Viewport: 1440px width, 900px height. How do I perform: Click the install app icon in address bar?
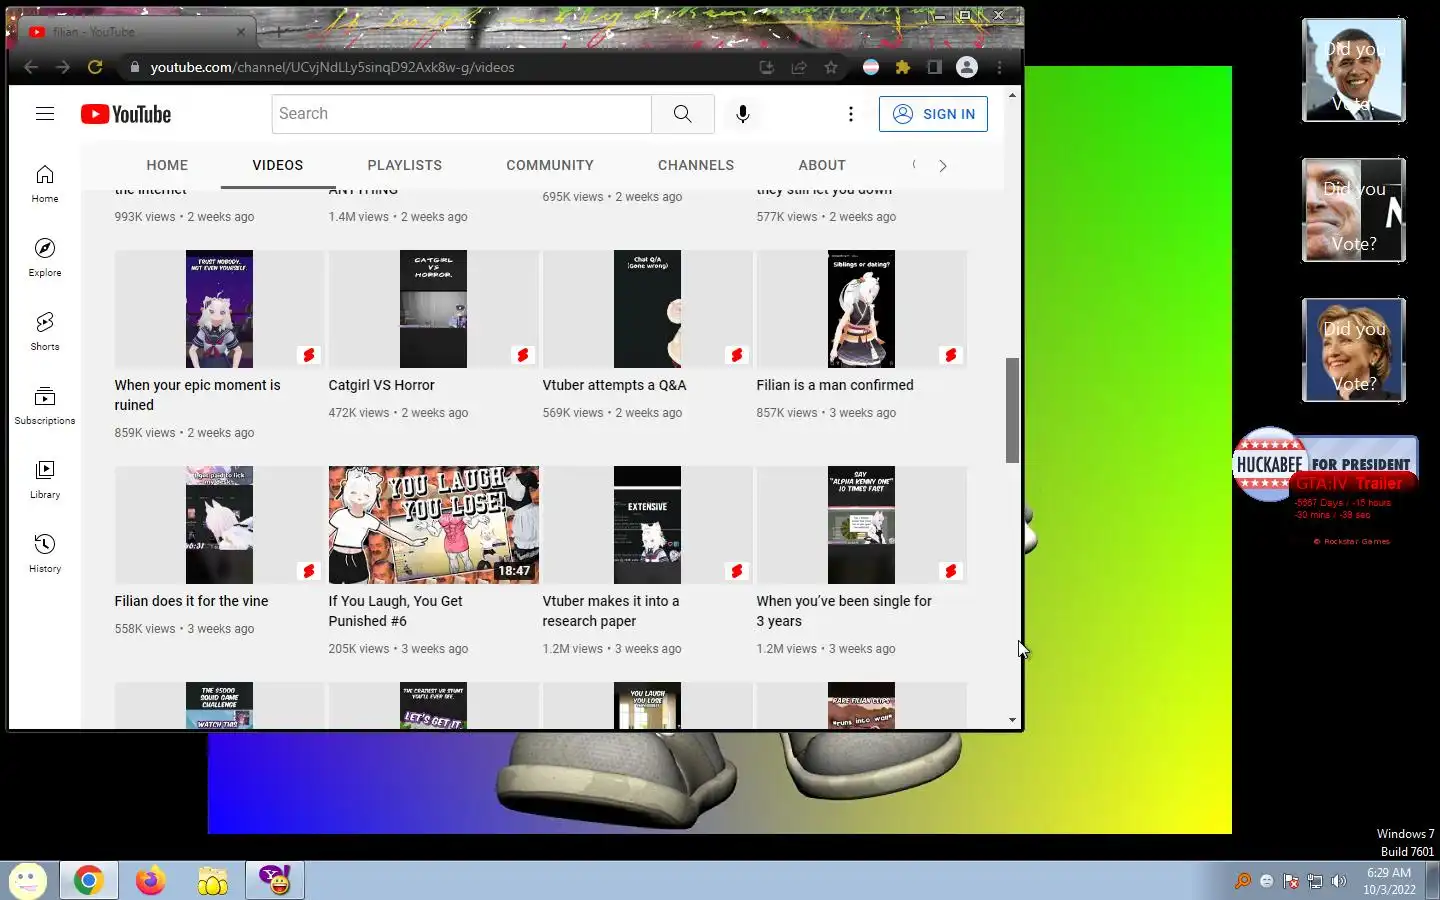coord(767,67)
